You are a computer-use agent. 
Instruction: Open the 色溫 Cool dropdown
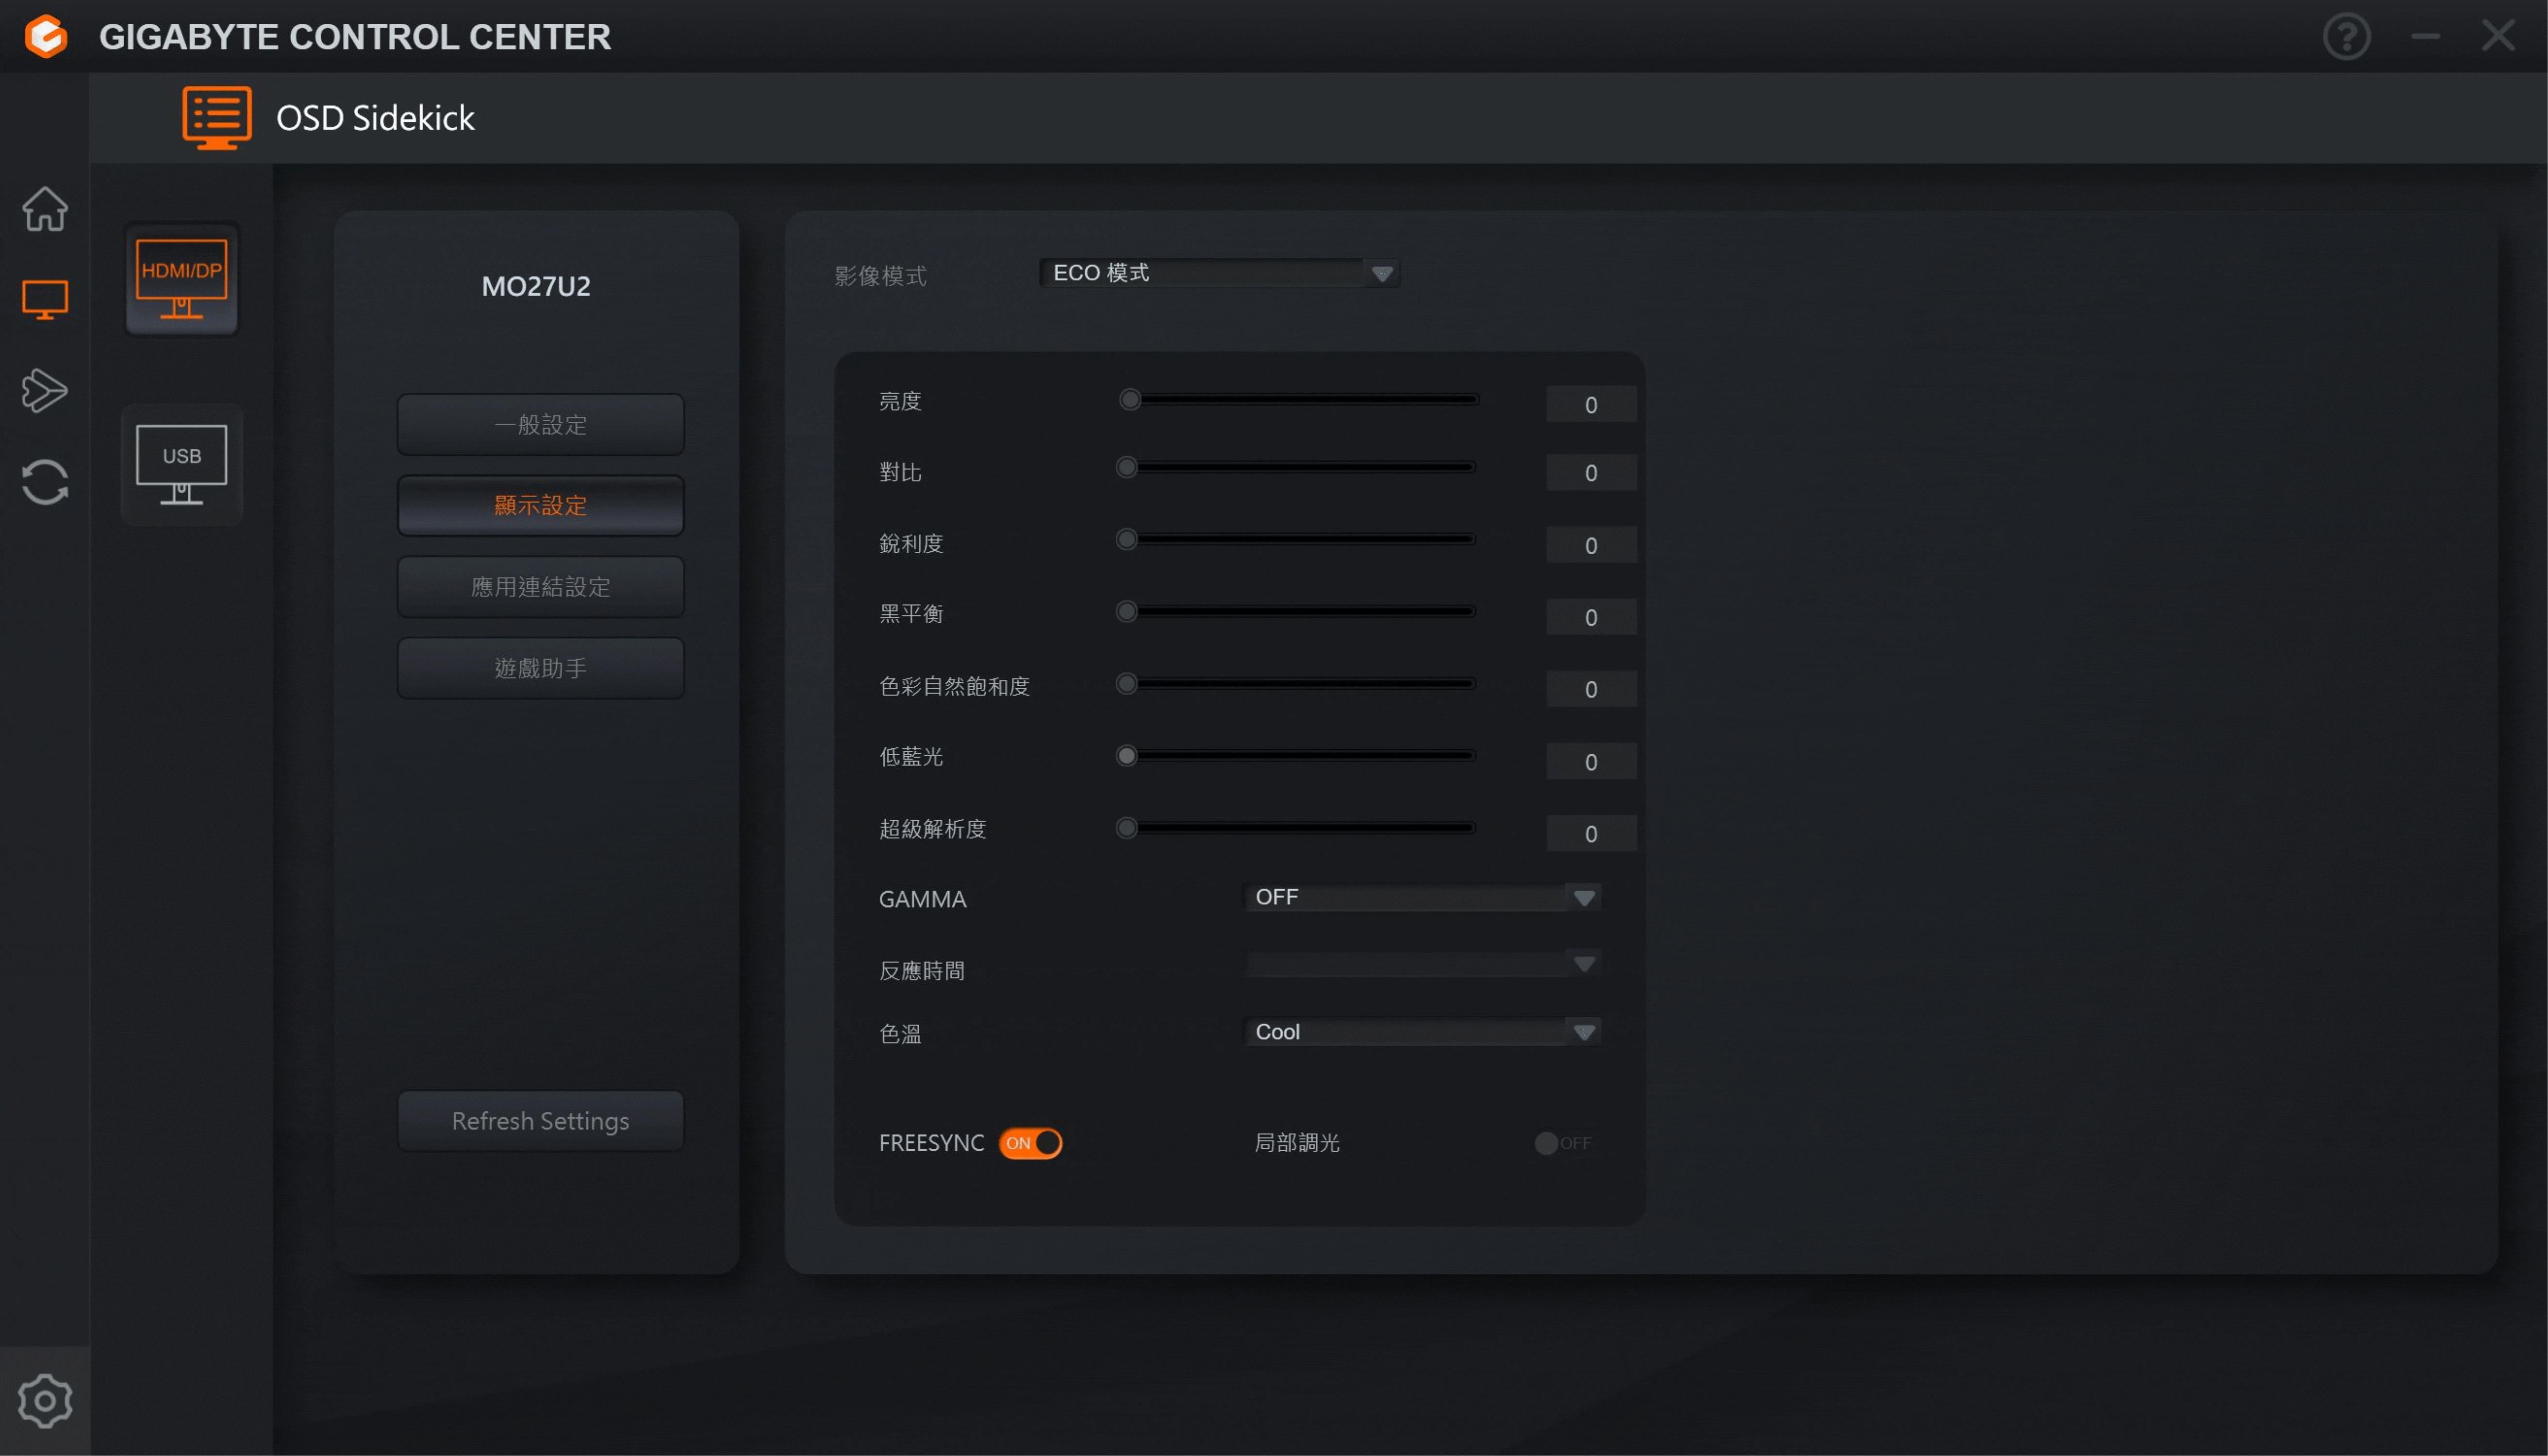(x=1421, y=1032)
